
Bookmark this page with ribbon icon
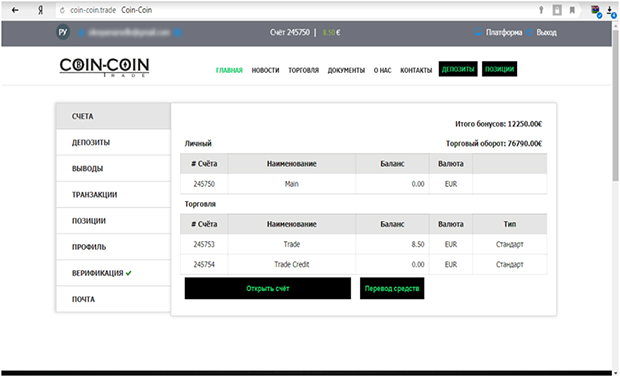tap(572, 10)
